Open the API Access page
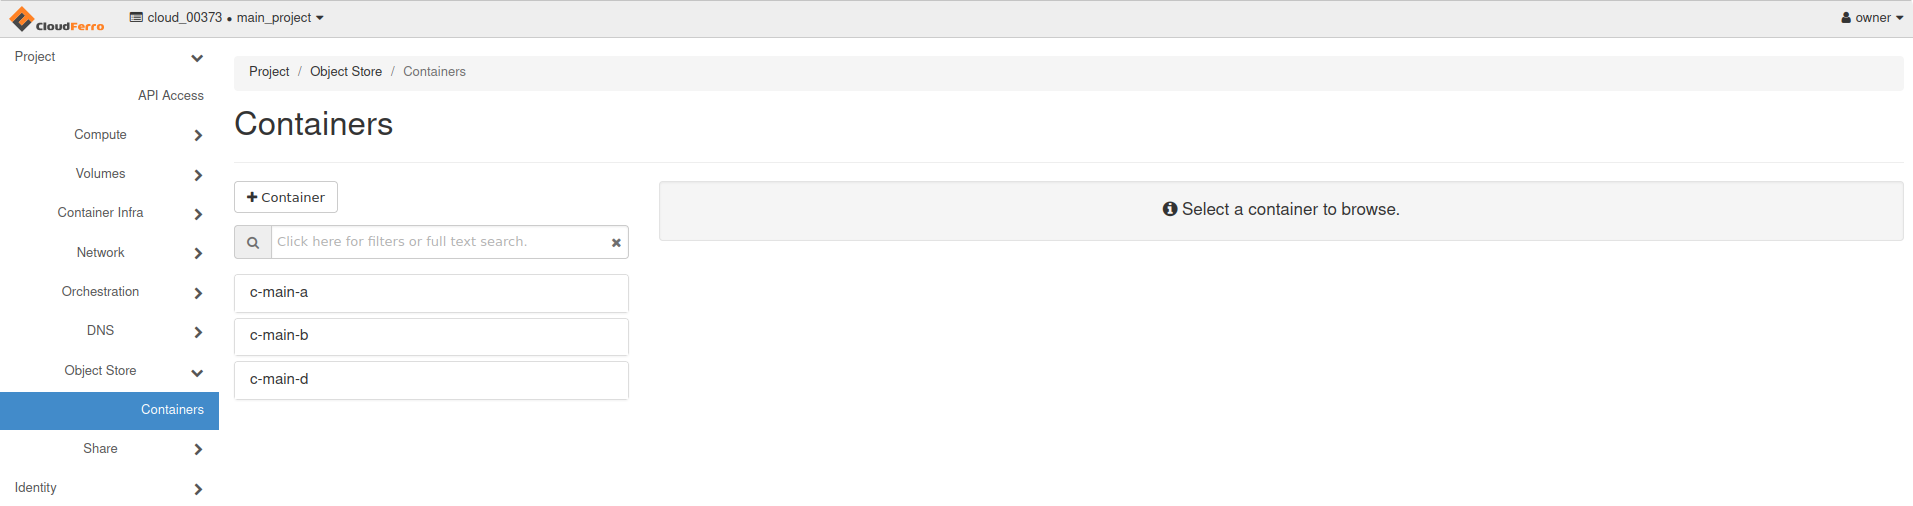This screenshot has height=506, width=1913. [x=170, y=96]
